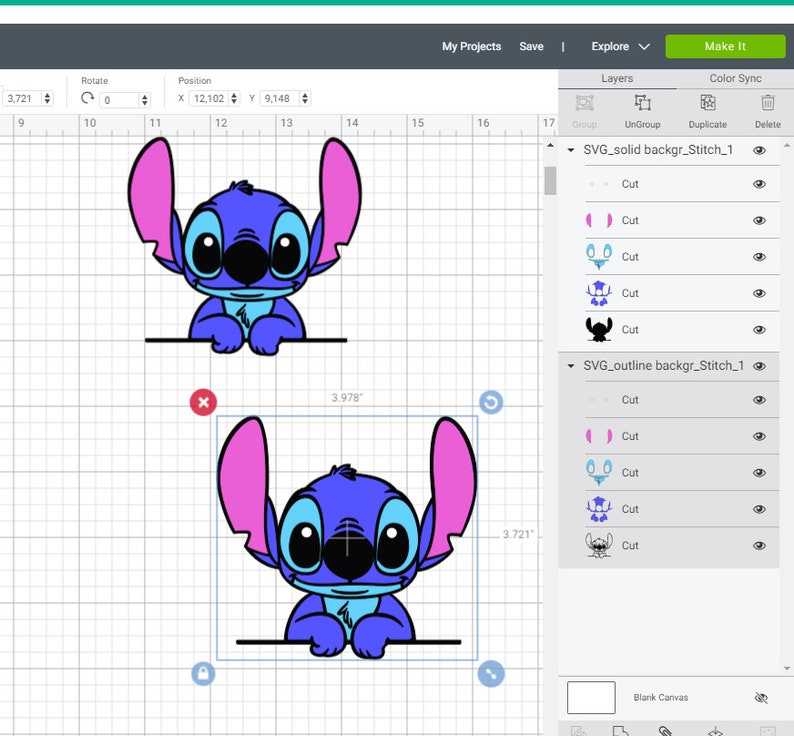Click the height input showing 3,721
The image size is (794, 736).
(22, 98)
